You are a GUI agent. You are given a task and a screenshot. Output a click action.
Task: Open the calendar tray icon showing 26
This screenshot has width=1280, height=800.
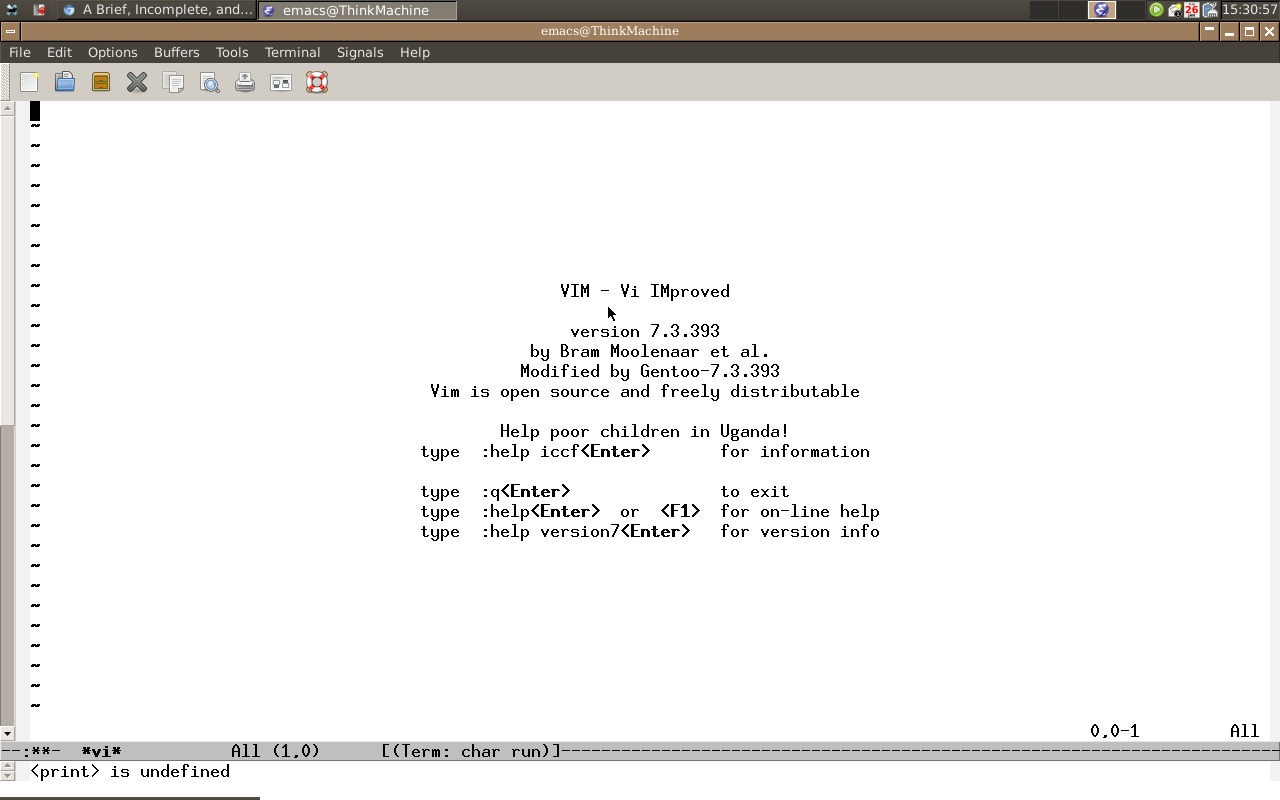click(x=1192, y=10)
